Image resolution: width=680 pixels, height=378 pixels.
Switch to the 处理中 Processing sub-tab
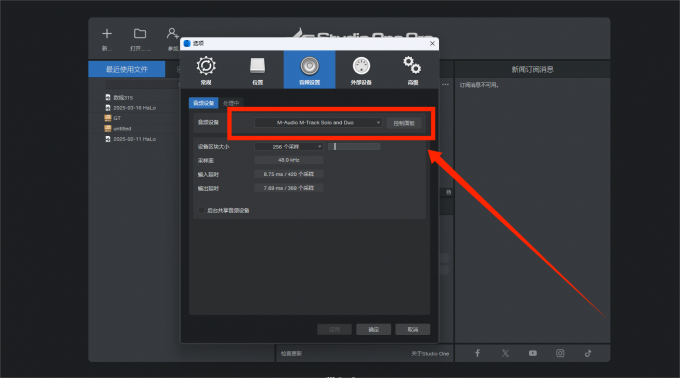click(231, 103)
